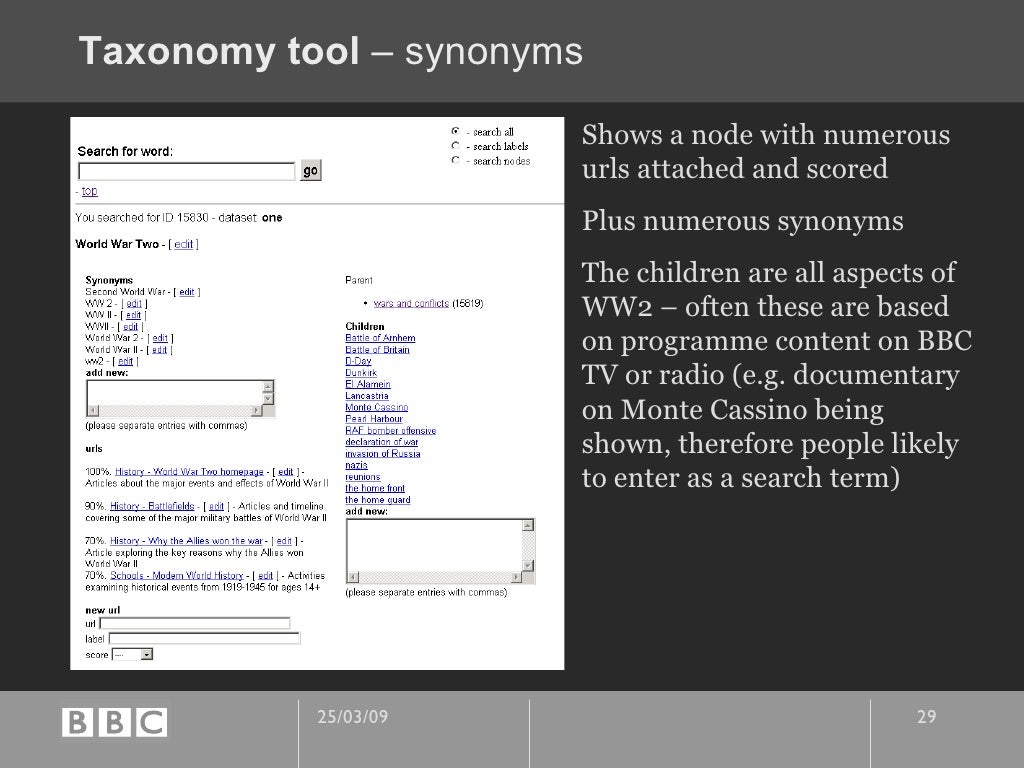Select the 'search all' radio button
This screenshot has width=1024, height=768.
tap(455, 131)
